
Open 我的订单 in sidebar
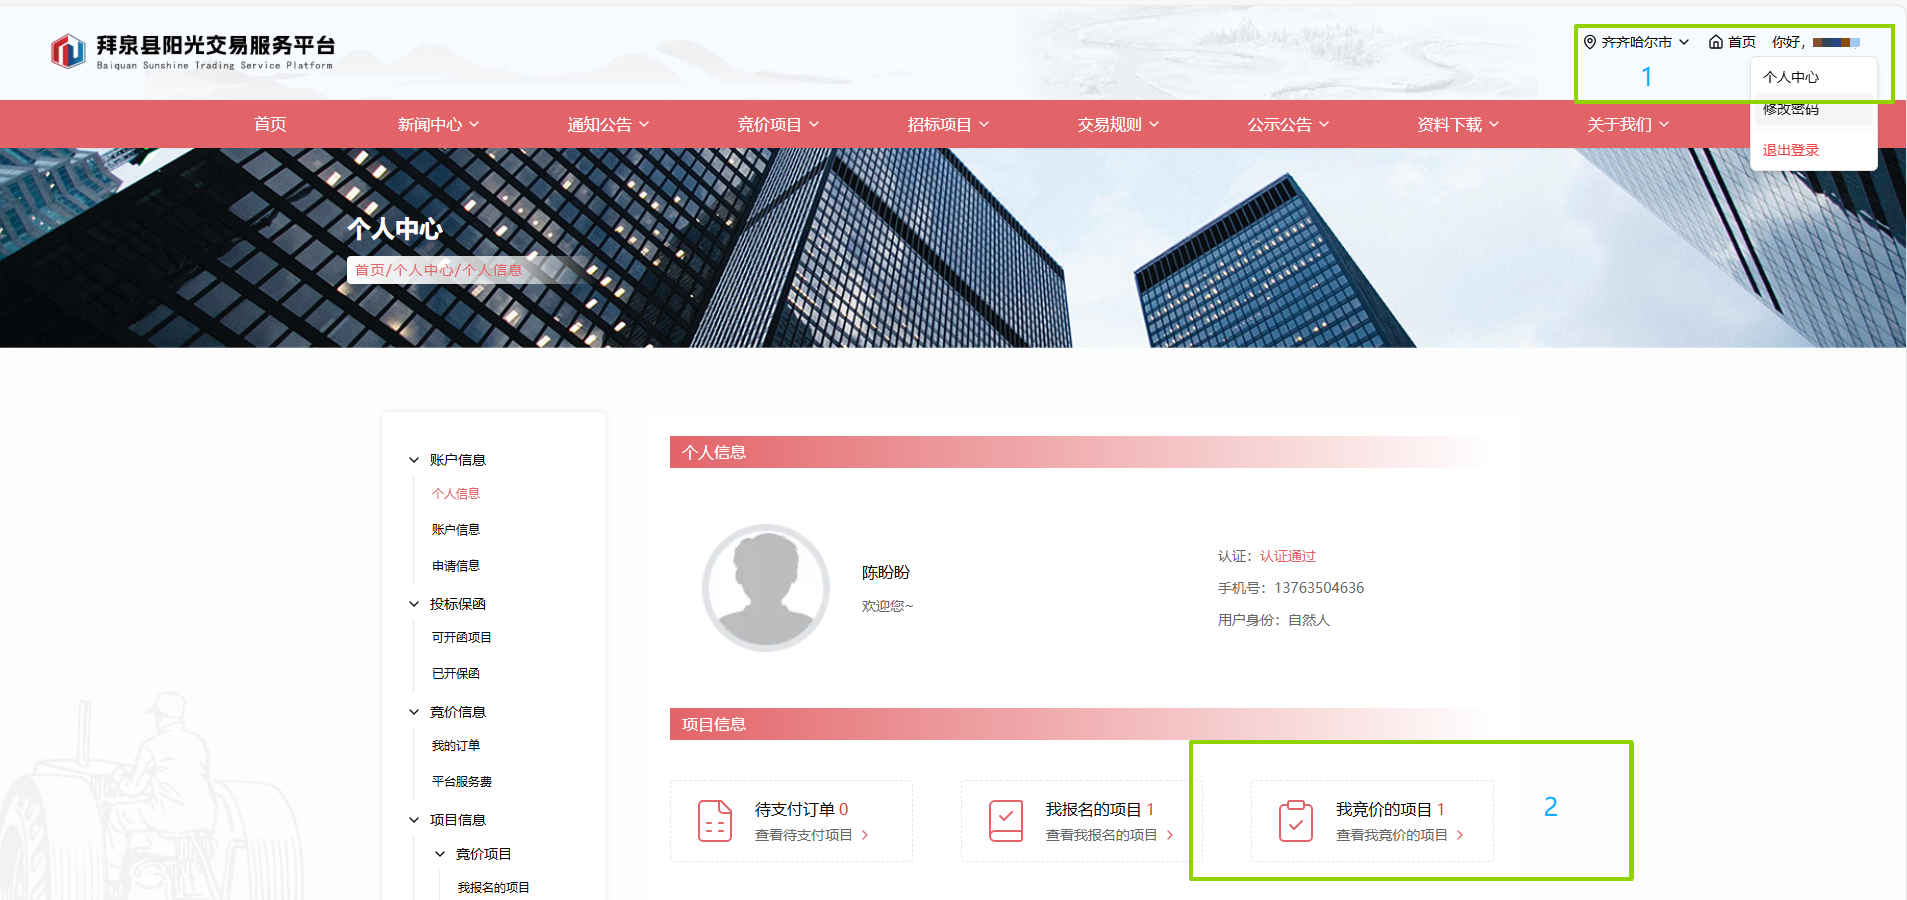pos(456,746)
